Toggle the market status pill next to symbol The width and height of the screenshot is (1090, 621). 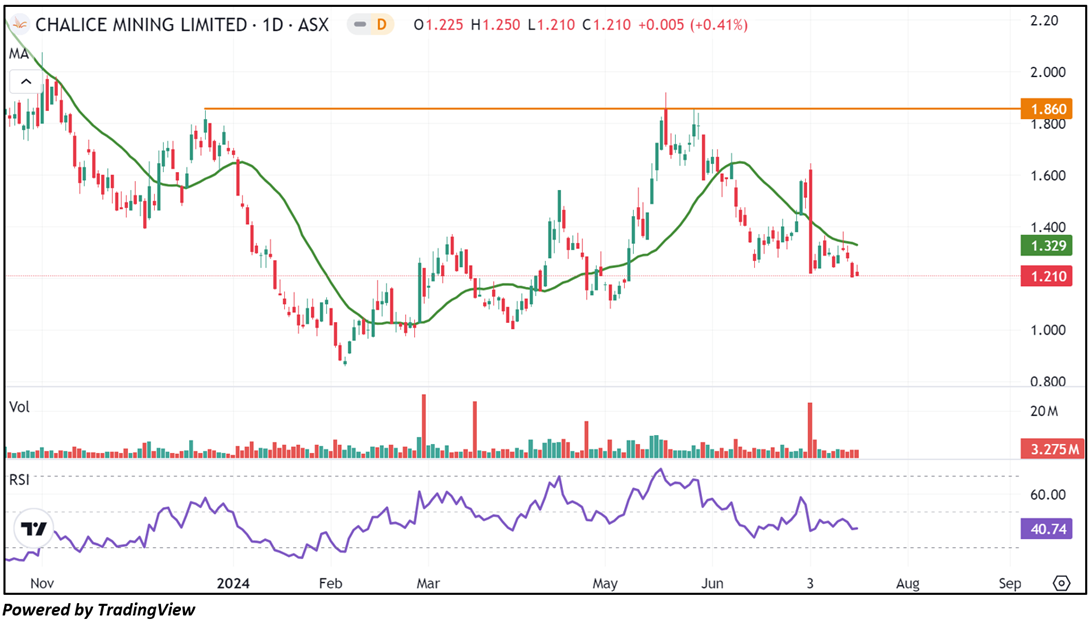[x=368, y=25]
